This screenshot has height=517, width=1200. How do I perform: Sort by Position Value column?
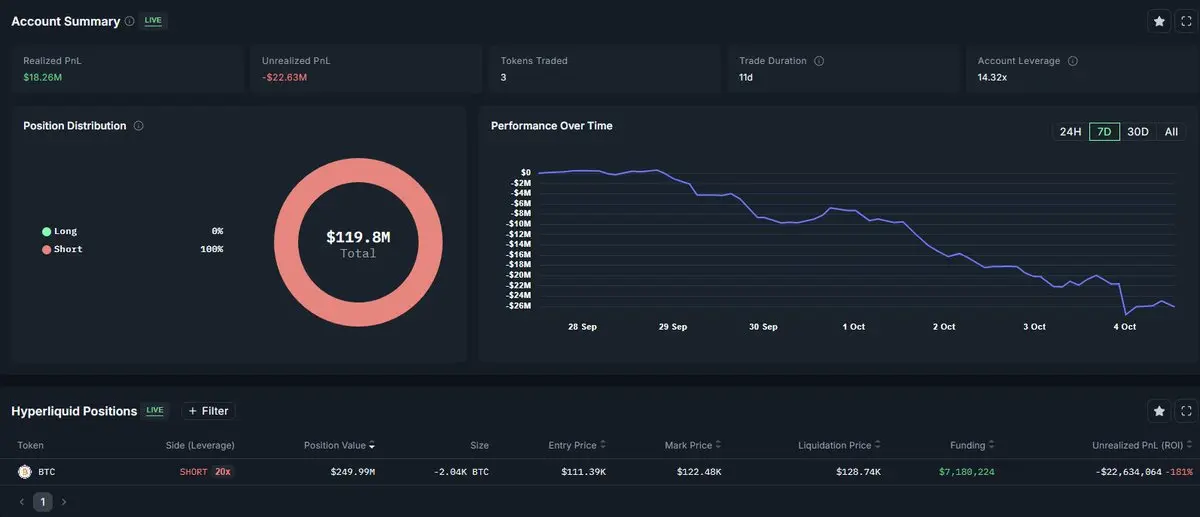click(x=339, y=445)
